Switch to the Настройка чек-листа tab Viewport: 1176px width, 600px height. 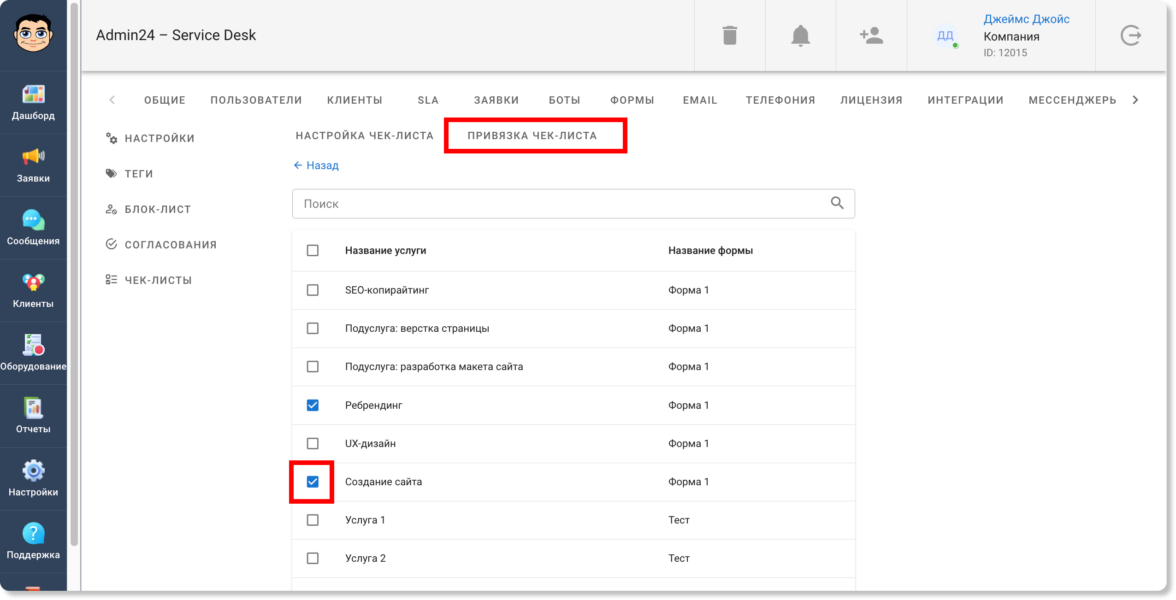click(364, 136)
